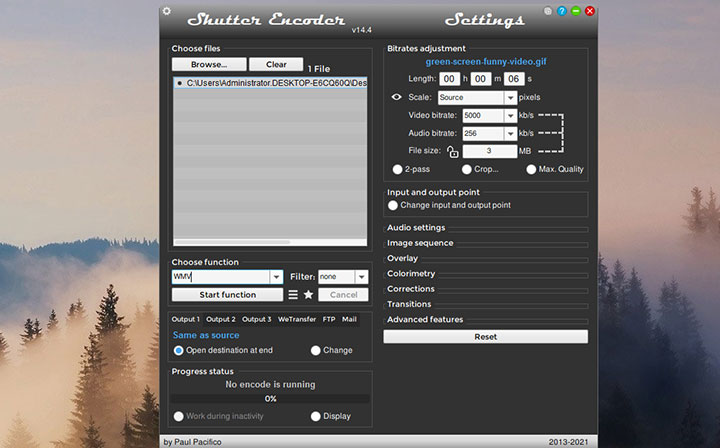Switch to the Output 2 tab
The image size is (720, 448).
point(220,319)
